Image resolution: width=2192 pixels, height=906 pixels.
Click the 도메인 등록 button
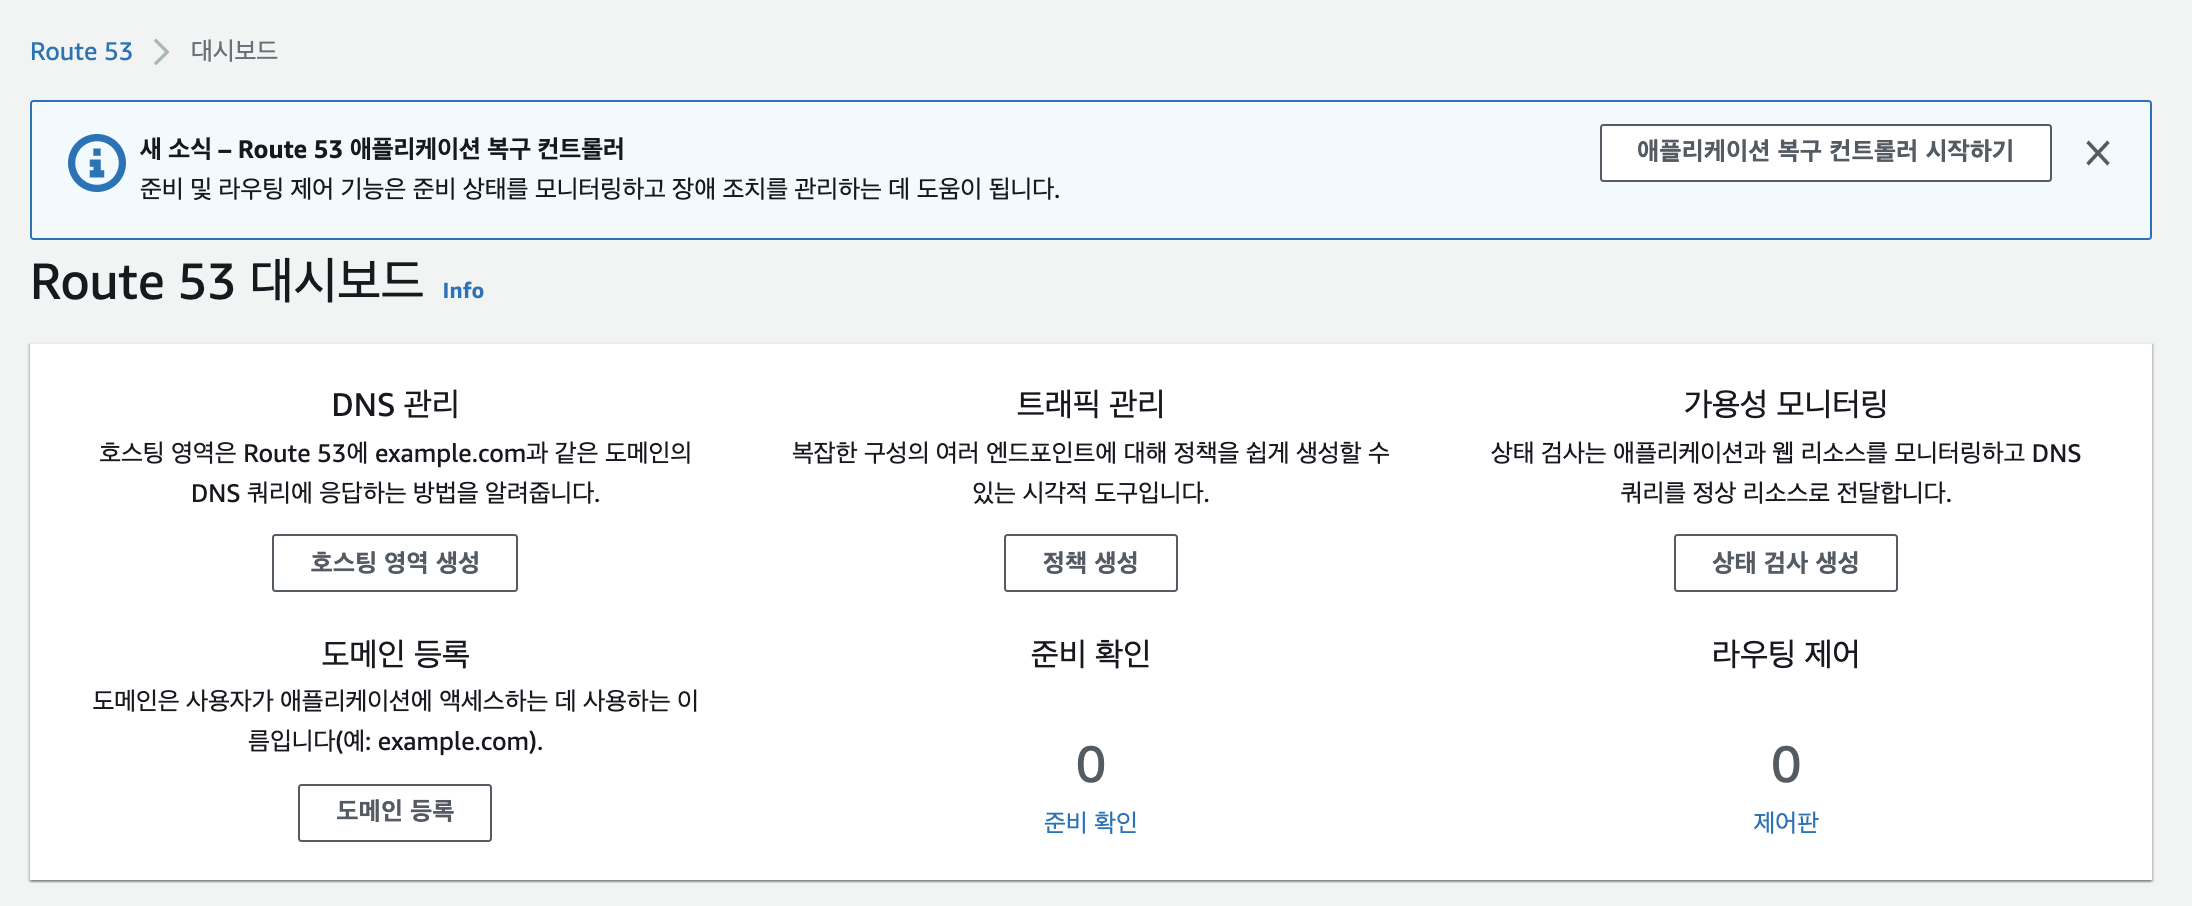(x=395, y=812)
